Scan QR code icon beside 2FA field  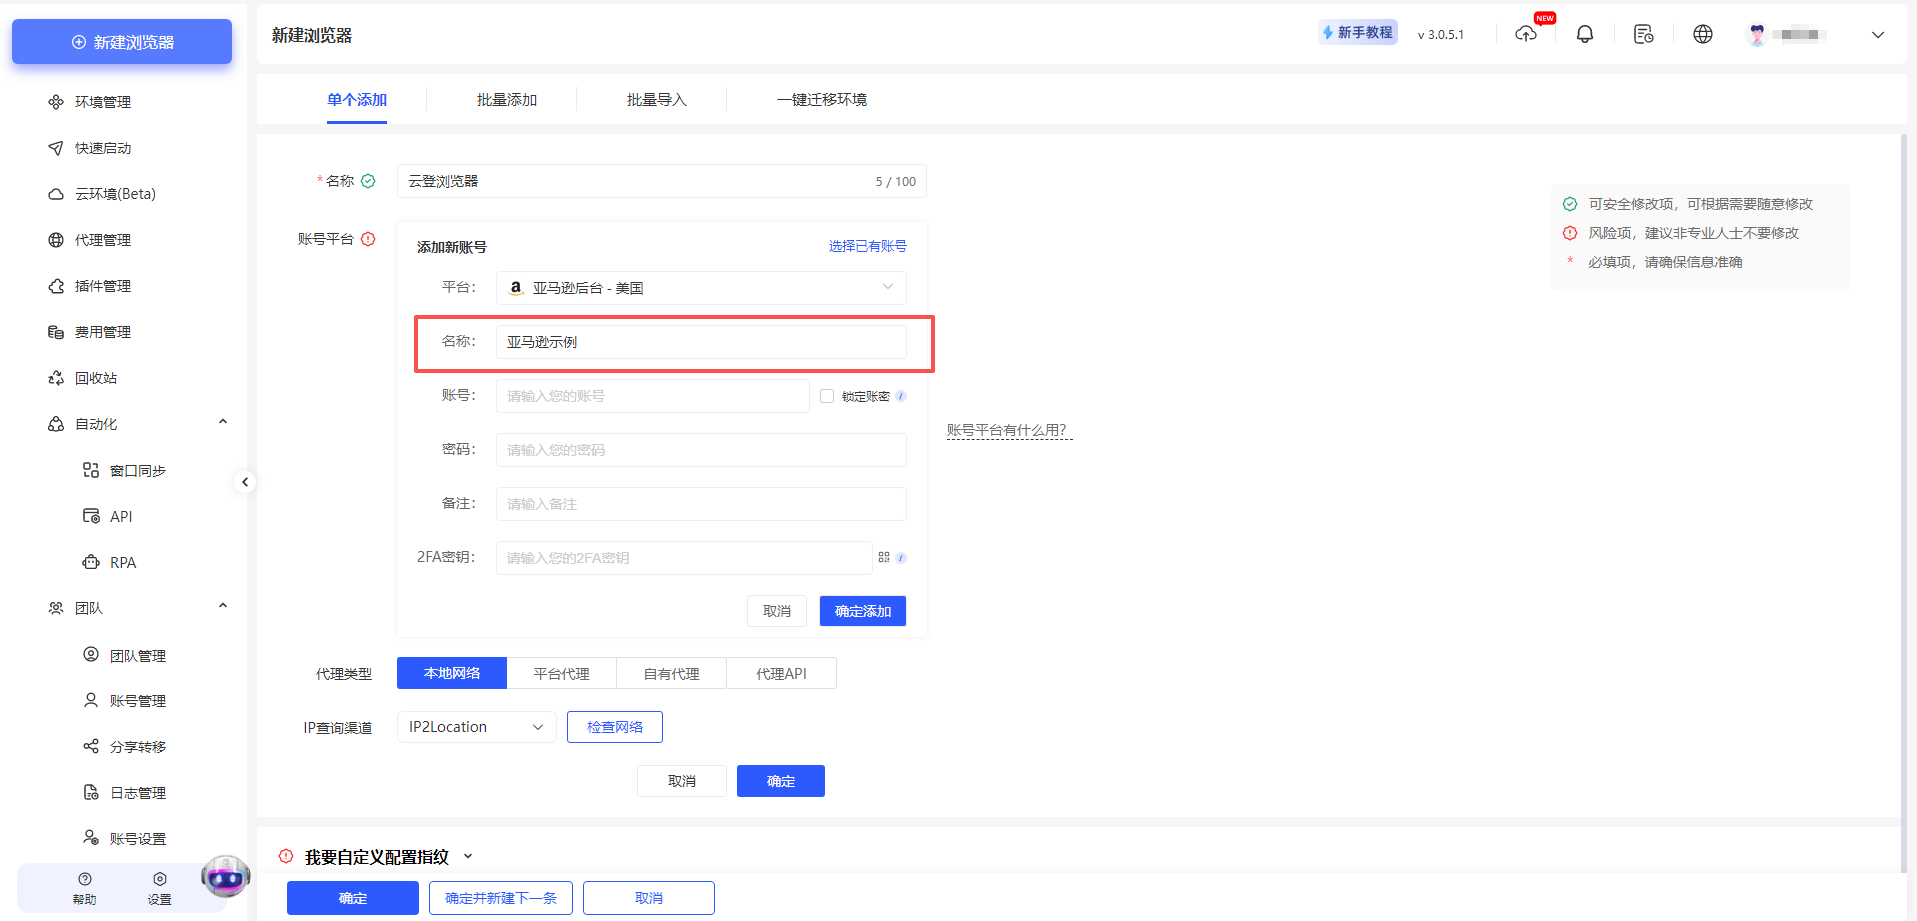click(x=884, y=557)
